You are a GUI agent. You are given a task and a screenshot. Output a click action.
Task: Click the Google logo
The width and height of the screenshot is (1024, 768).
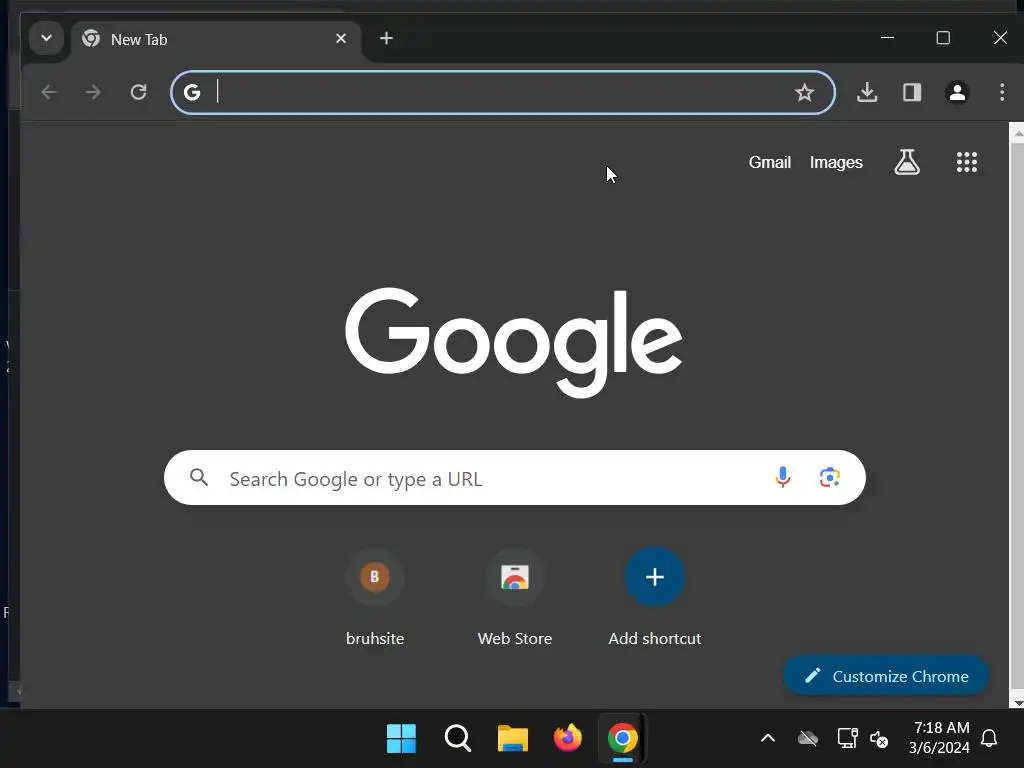pos(514,342)
